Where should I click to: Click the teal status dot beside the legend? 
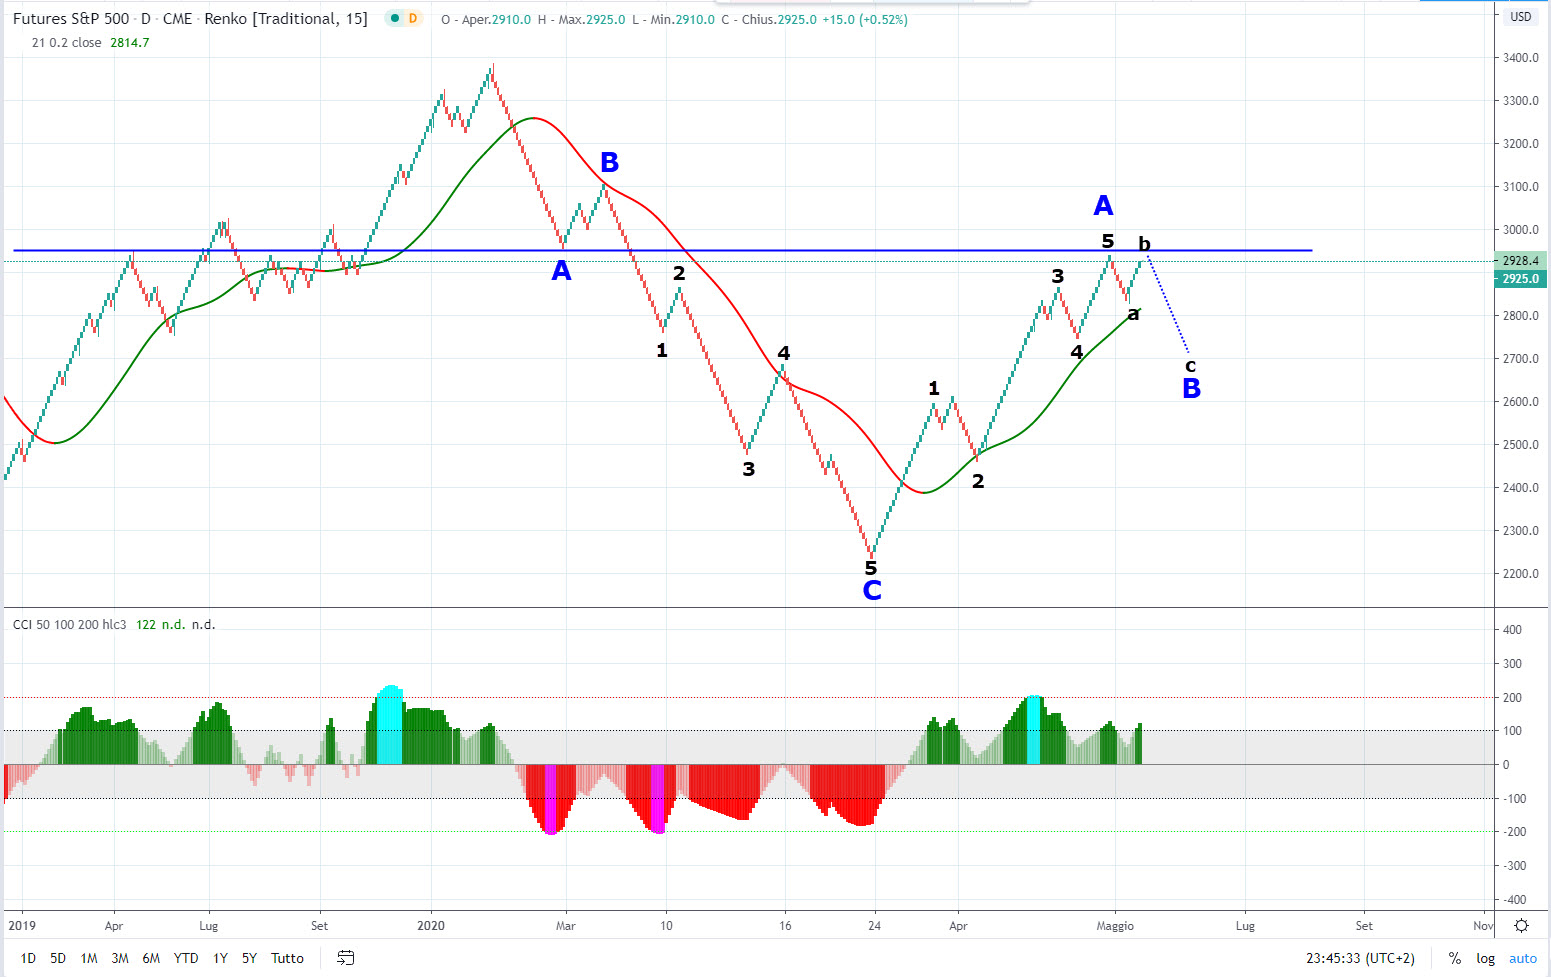pos(397,18)
